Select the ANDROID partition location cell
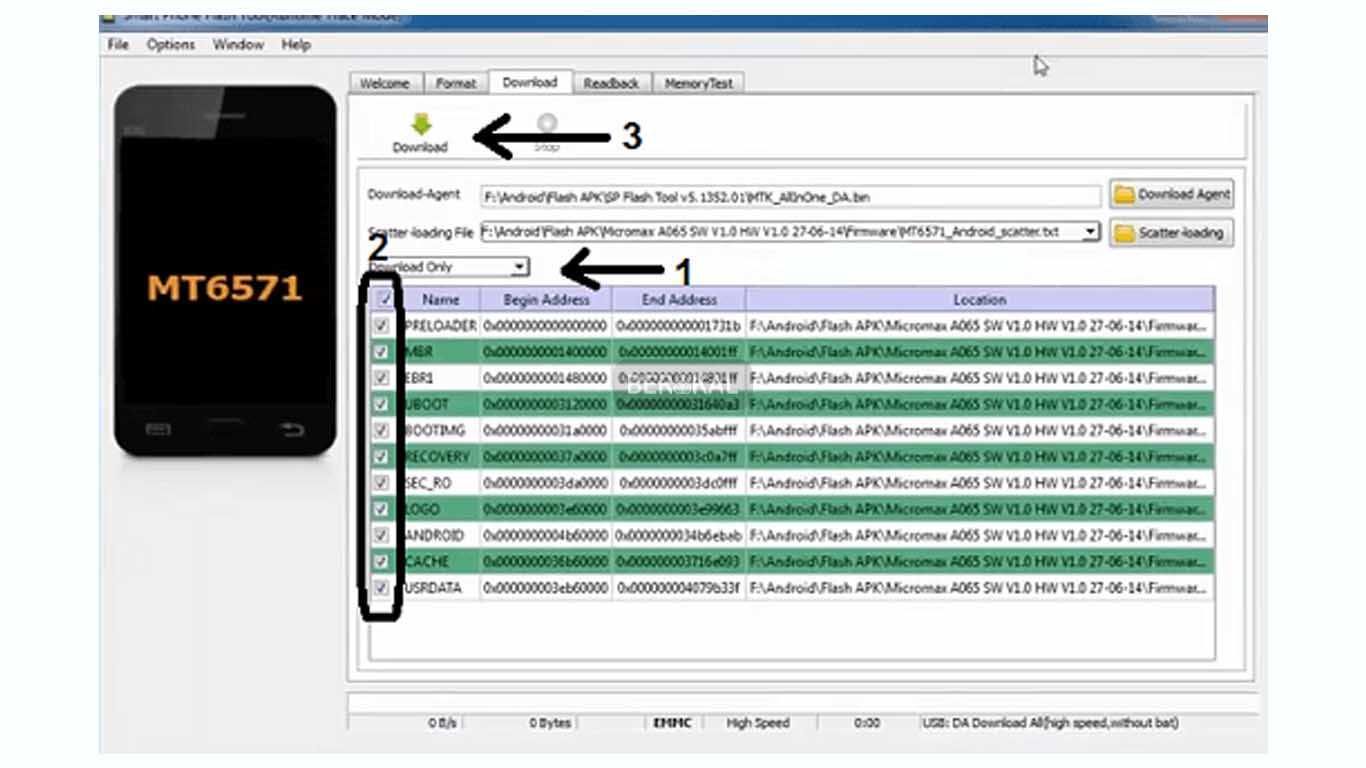This screenshot has width=1366, height=768. 978,535
